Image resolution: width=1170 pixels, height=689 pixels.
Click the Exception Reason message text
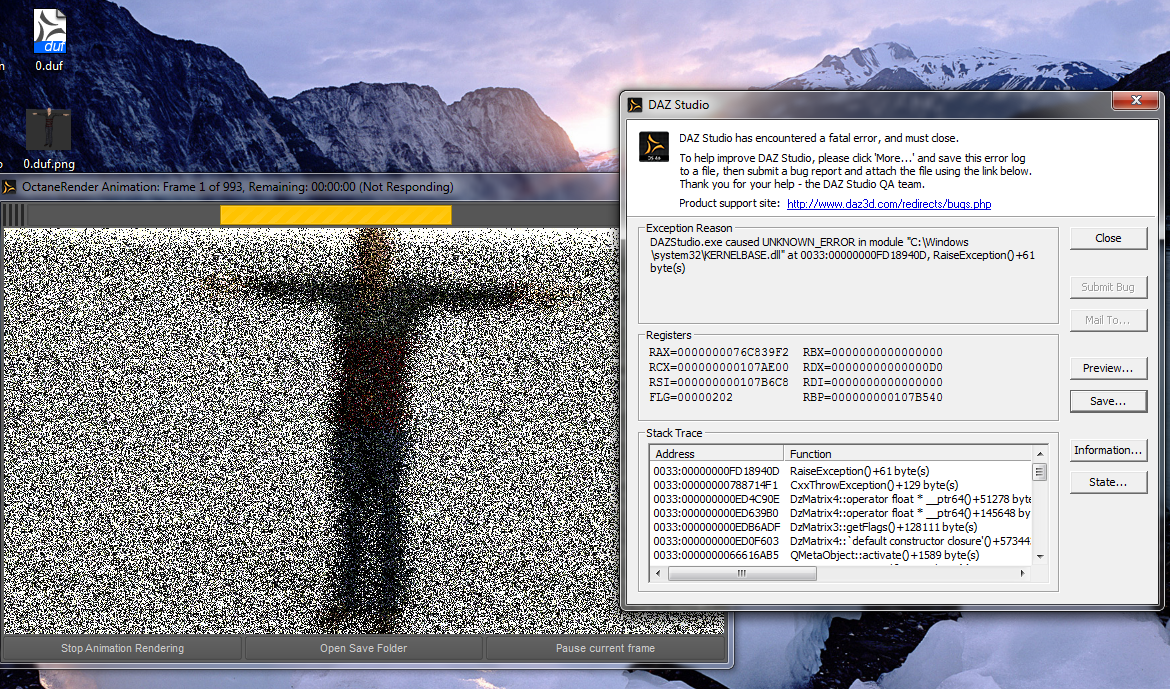[842, 255]
